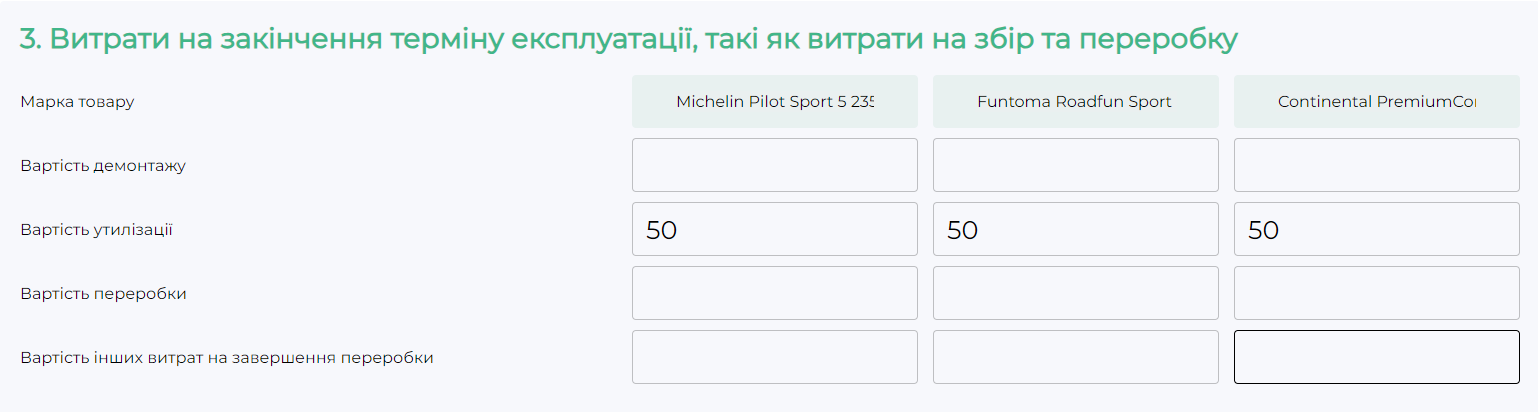Viewport: 1538px width, 412px height.
Task: Focus Funtoma's 'Вартість утилізації' field showing 50
Action: (x=1075, y=229)
